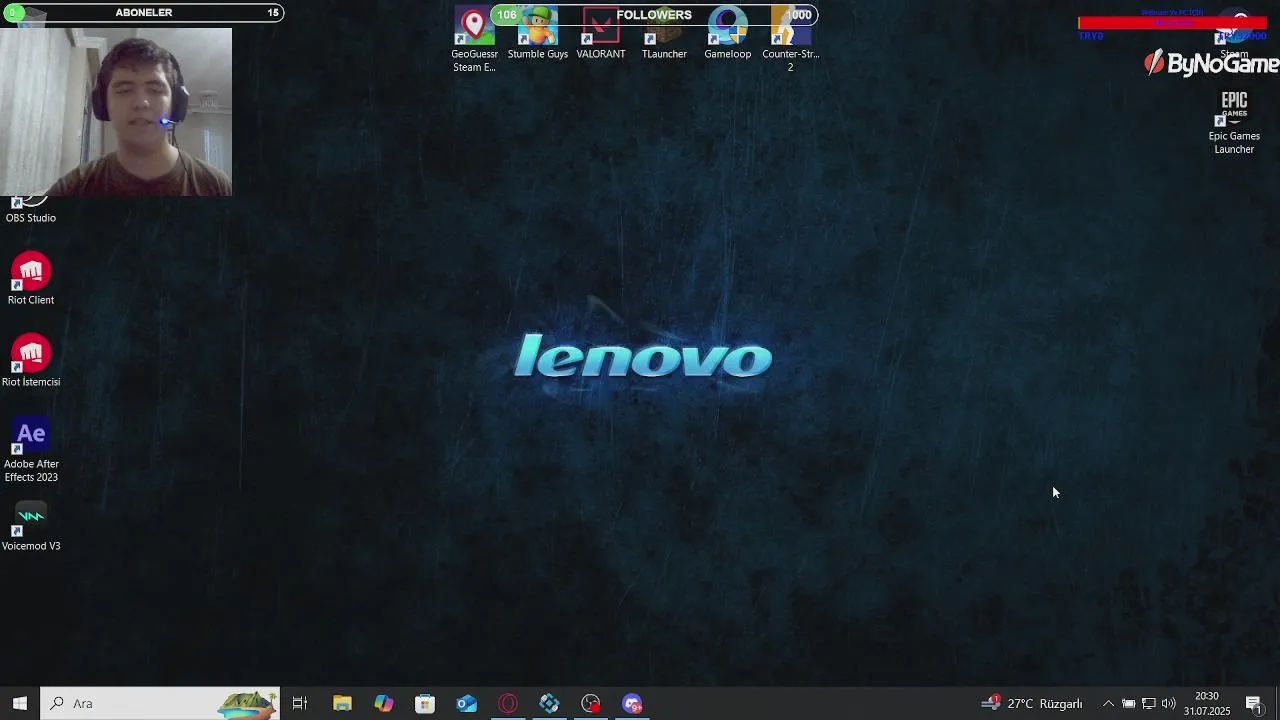1280x720 pixels.
Task: Open Outlook from the taskbar
Action: pyautogui.click(x=467, y=703)
